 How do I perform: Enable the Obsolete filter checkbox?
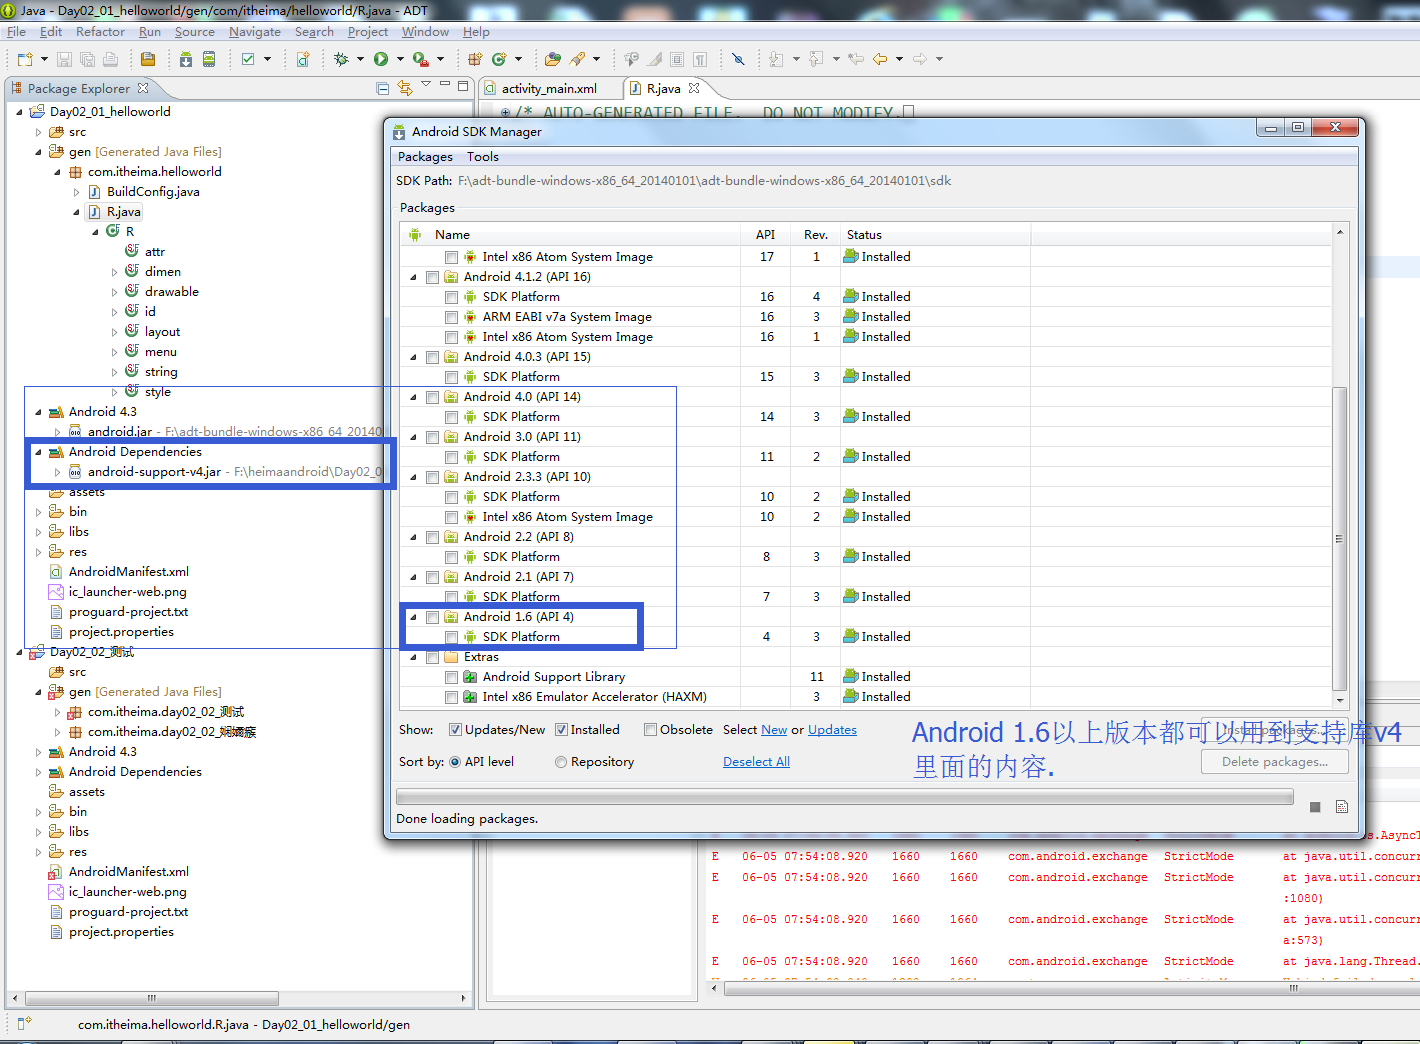[x=650, y=730]
